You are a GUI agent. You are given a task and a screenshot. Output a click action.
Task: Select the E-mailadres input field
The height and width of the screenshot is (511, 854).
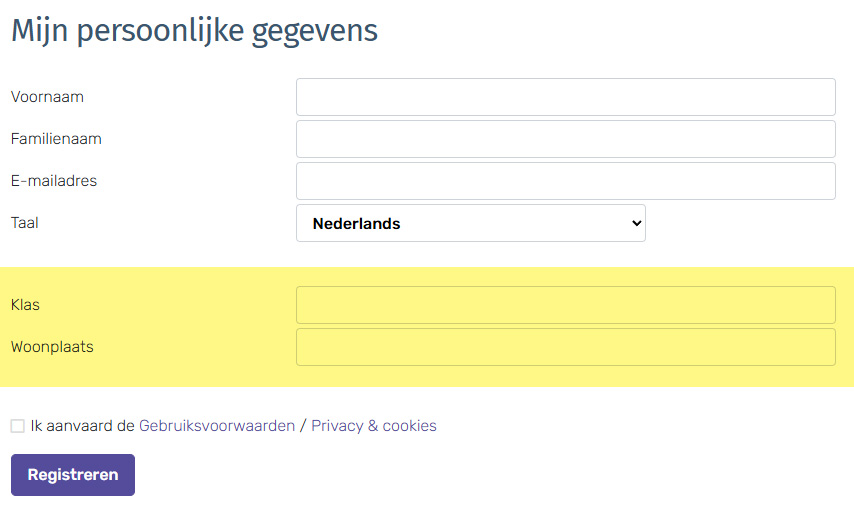pyautogui.click(x=565, y=181)
